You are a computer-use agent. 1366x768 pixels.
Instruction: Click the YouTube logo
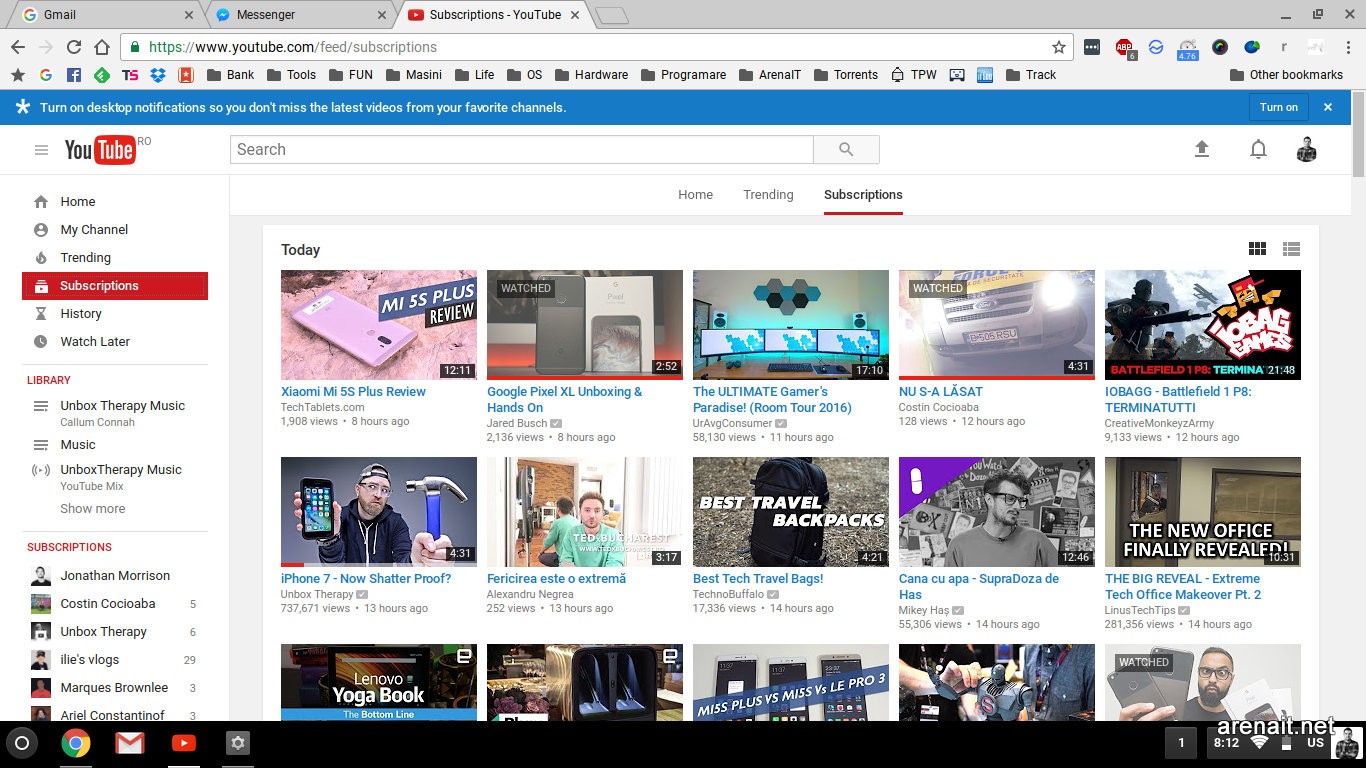(x=100, y=150)
